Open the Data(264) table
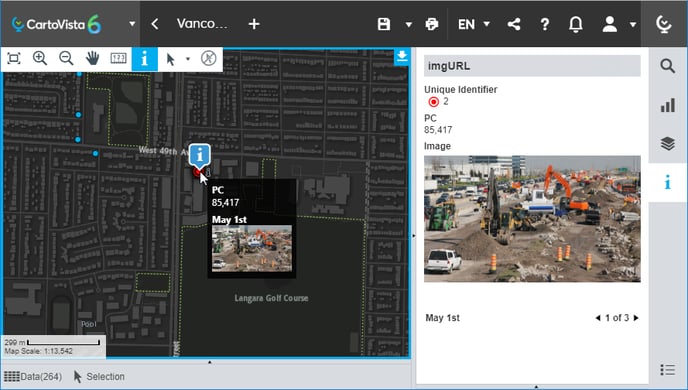This screenshot has width=688, height=390. [x=33, y=376]
